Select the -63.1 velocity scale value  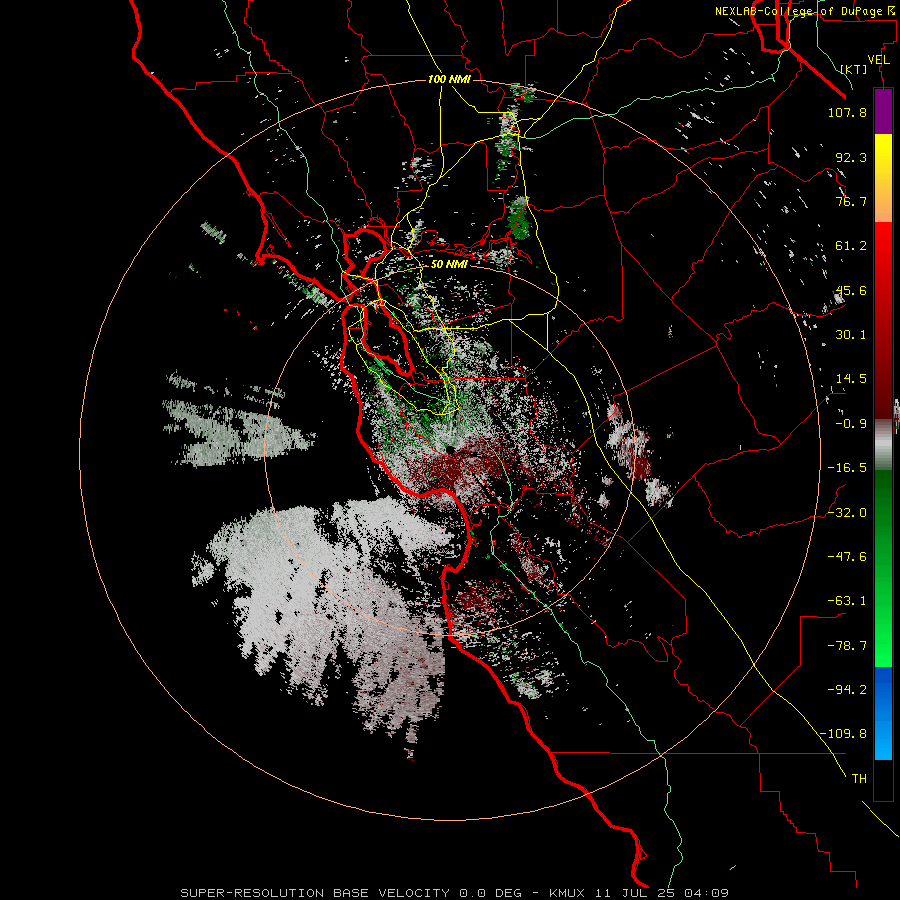[x=847, y=601]
